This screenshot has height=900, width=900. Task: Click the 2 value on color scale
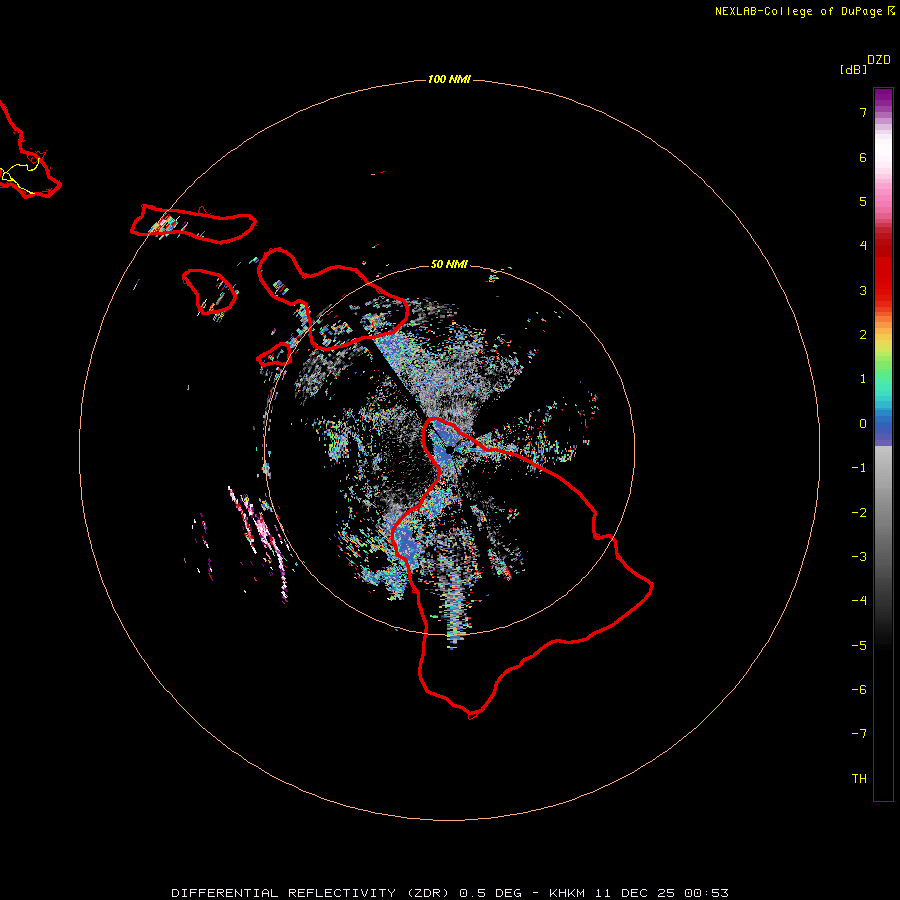(863, 335)
